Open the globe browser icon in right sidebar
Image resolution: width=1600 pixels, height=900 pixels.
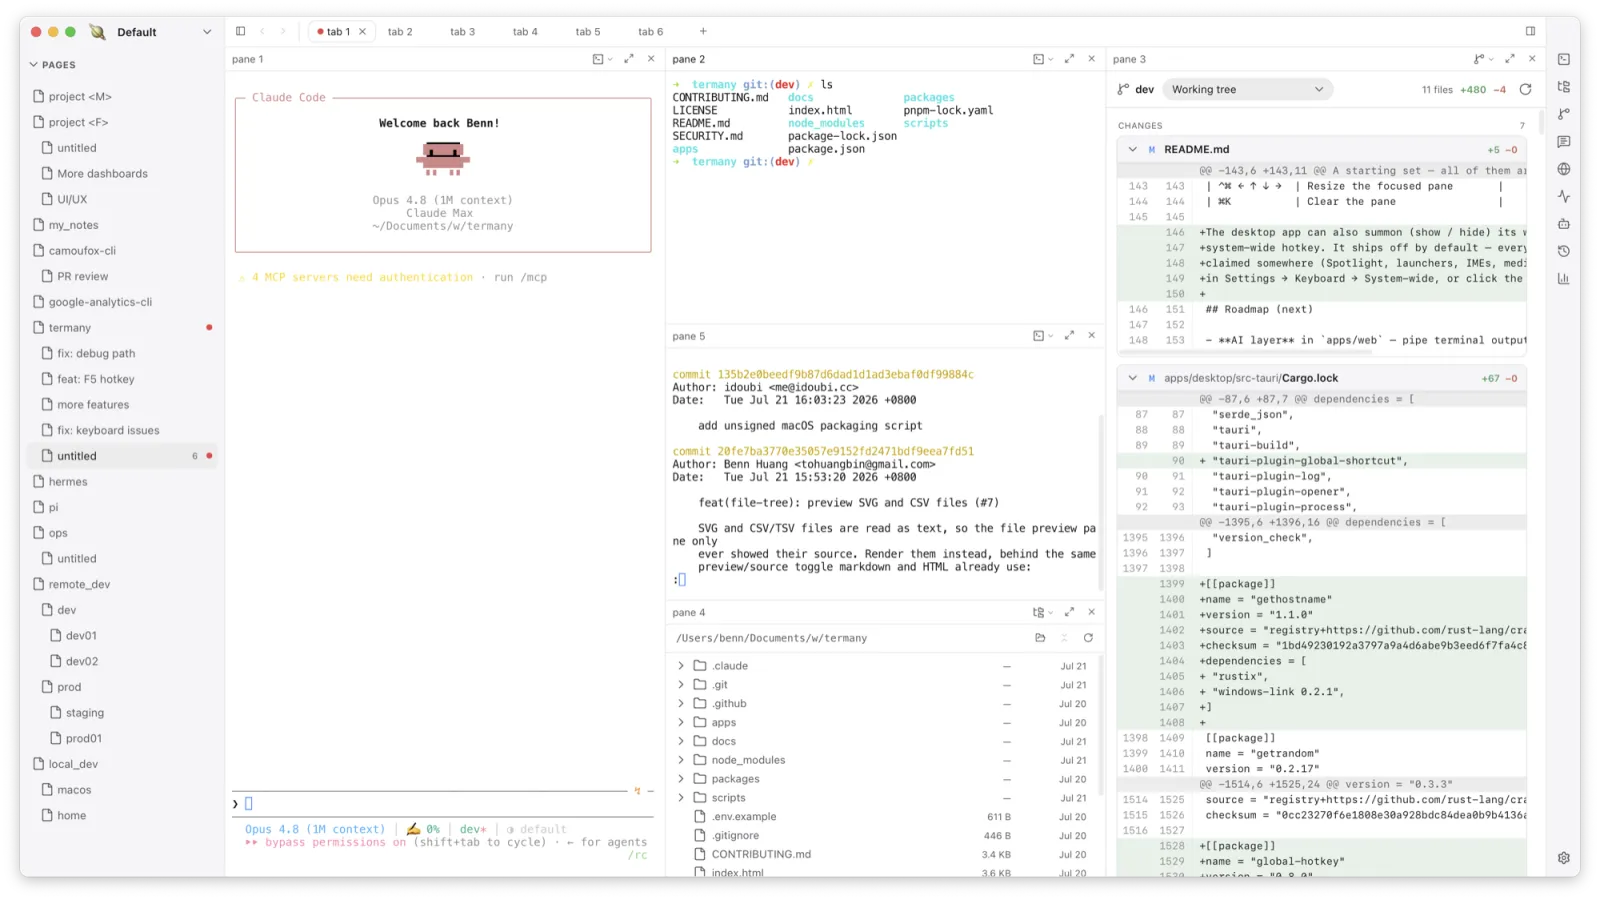[x=1564, y=169]
